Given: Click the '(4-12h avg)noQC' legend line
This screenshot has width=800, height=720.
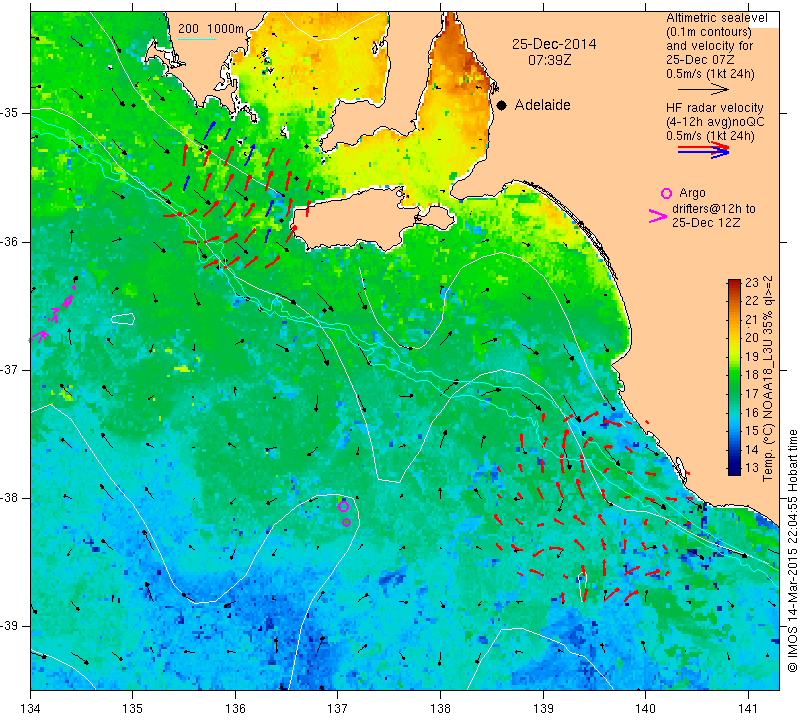Looking at the screenshot, I should pos(715,122).
